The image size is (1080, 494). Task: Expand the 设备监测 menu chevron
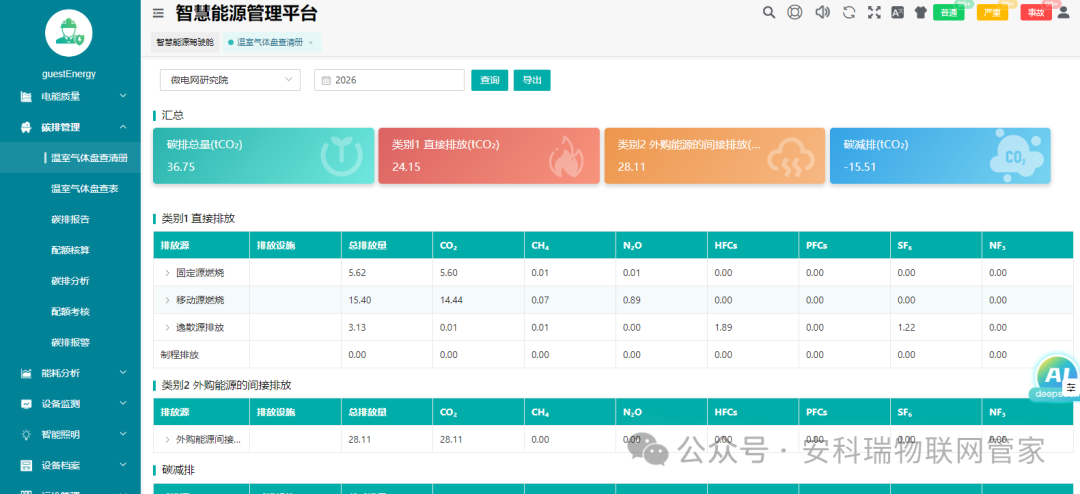[123, 404]
